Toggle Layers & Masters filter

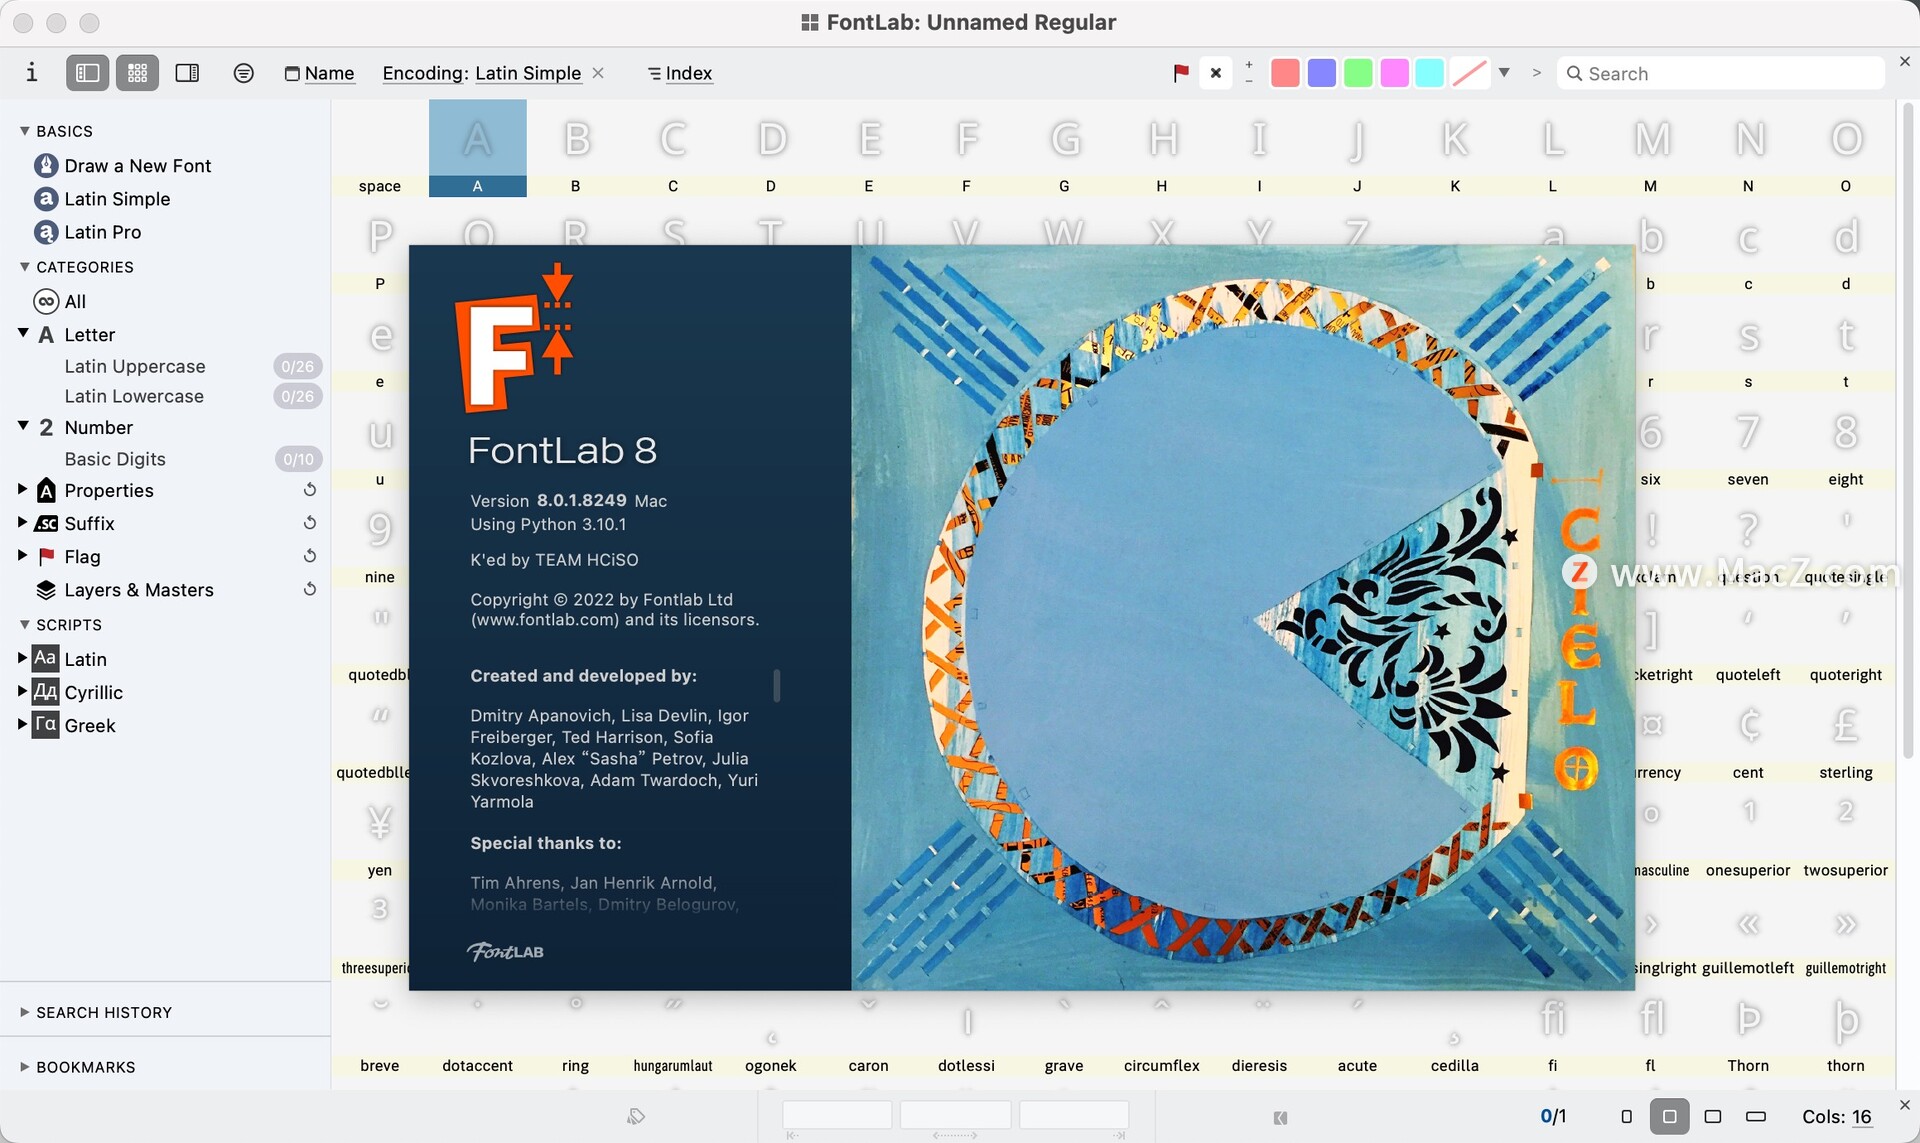(x=139, y=590)
